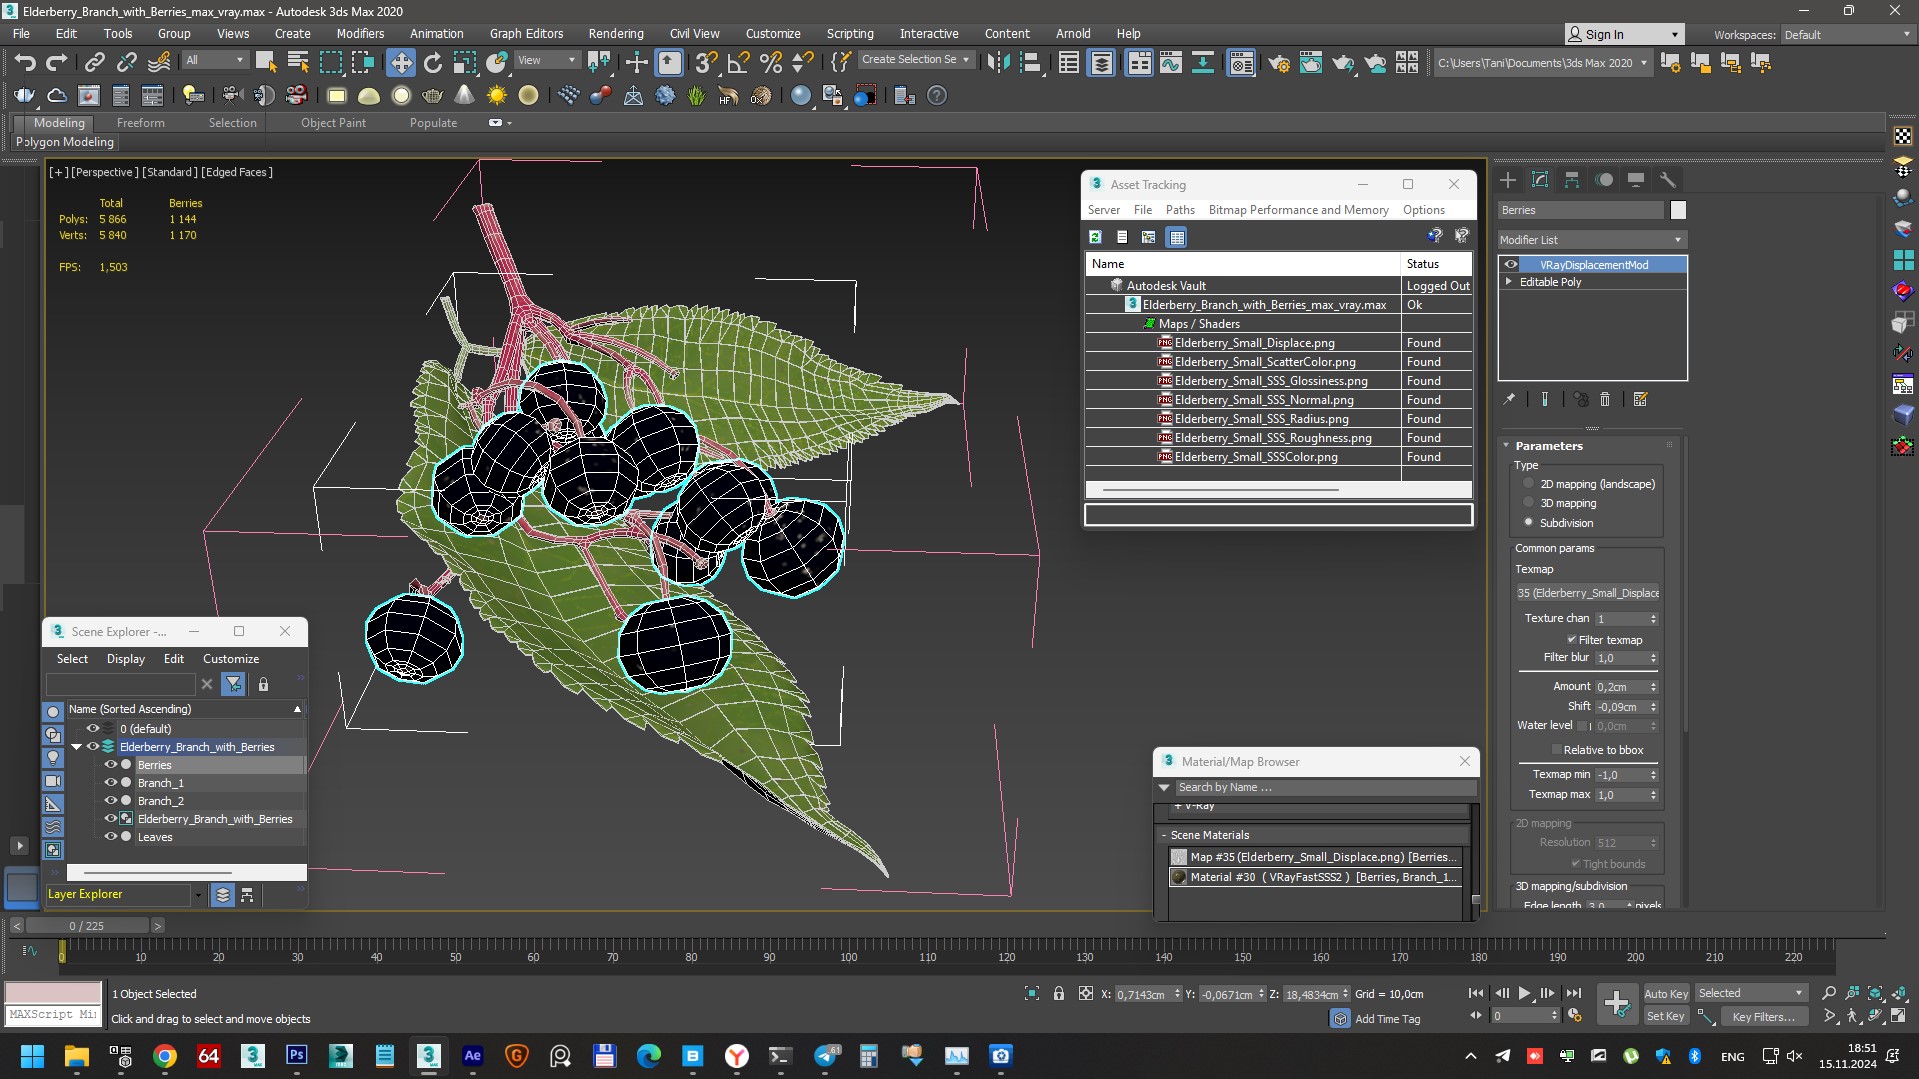The width and height of the screenshot is (1919, 1079).
Task: Expand the Editable Poly stack entry
Action: [1509, 282]
